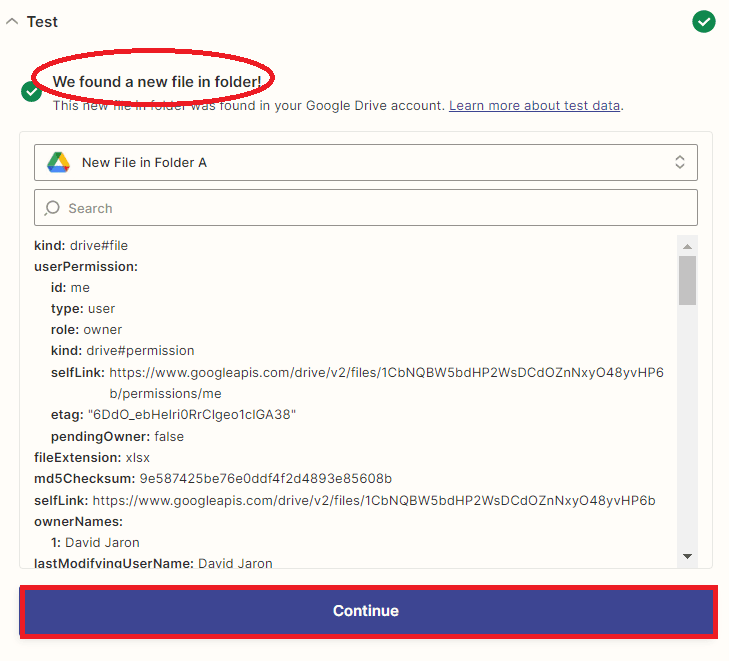Collapse the Test section chevron
The height and width of the screenshot is (661, 729).
tap(12, 22)
